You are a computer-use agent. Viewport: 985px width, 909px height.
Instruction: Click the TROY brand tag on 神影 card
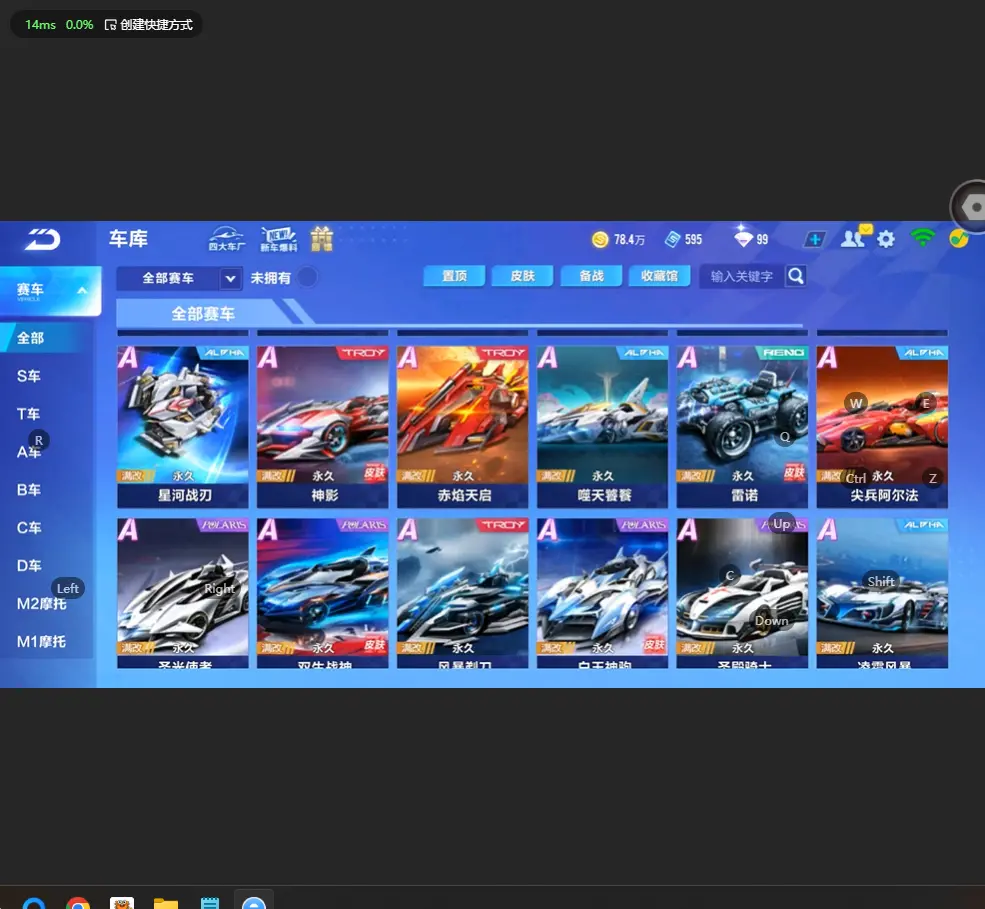point(364,353)
